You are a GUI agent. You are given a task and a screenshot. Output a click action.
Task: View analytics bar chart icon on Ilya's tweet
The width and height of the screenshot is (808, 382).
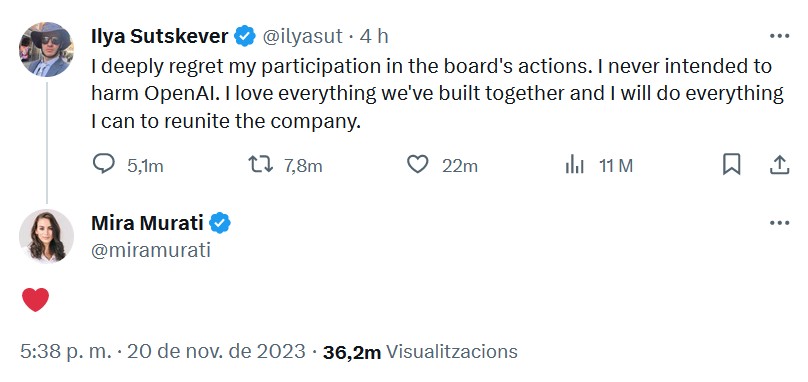point(575,165)
